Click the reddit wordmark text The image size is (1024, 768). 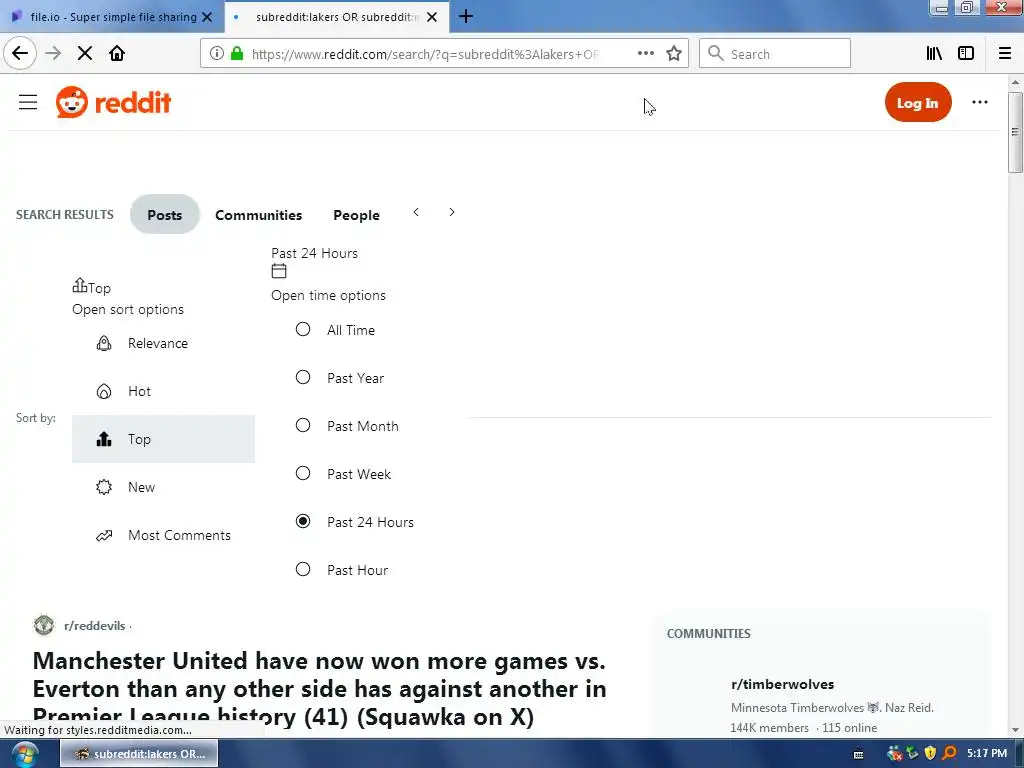133,103
